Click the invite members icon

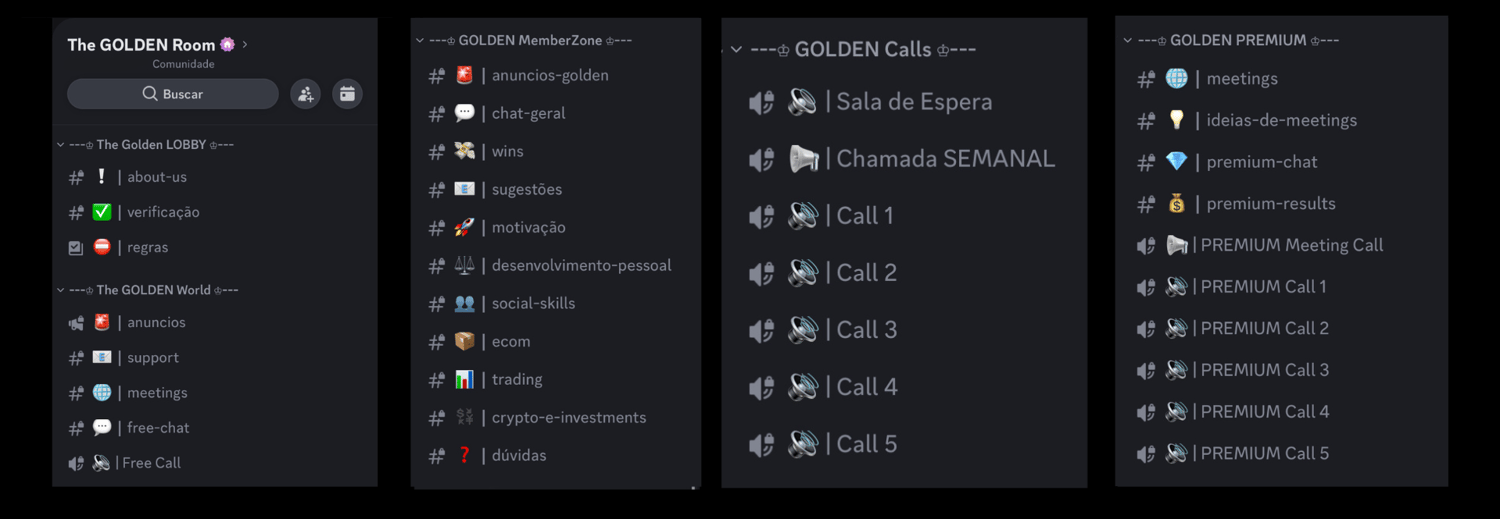306,94
